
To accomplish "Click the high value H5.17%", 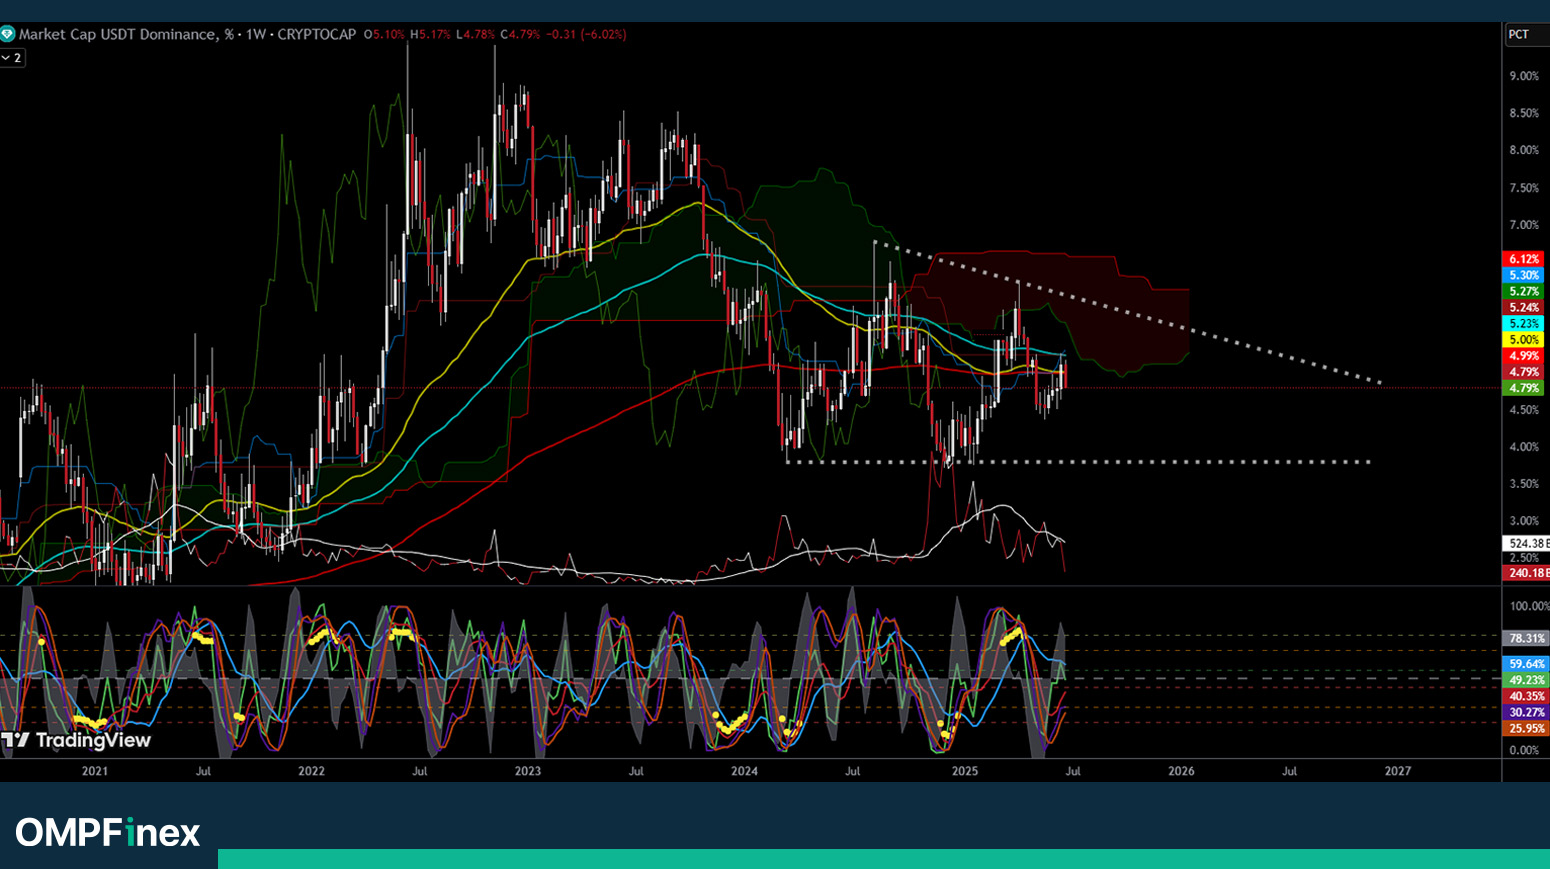I will [431, 34].
